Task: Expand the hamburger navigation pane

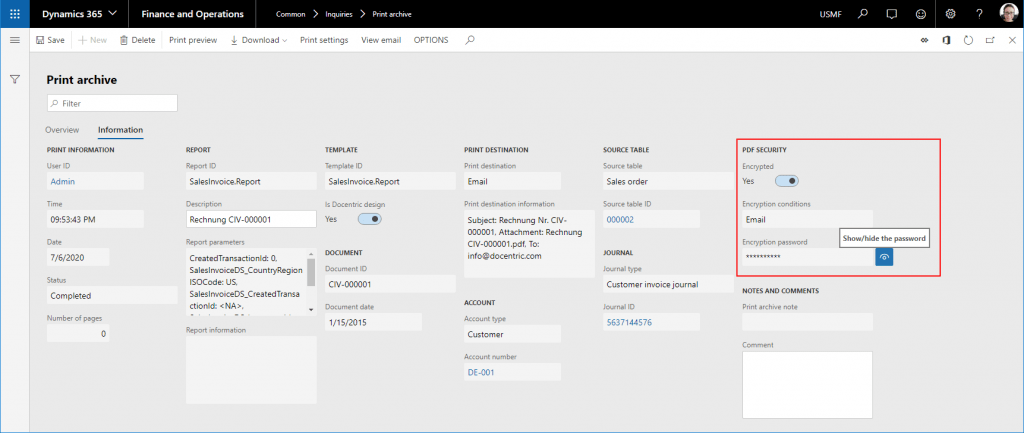Action: (15, 40)
